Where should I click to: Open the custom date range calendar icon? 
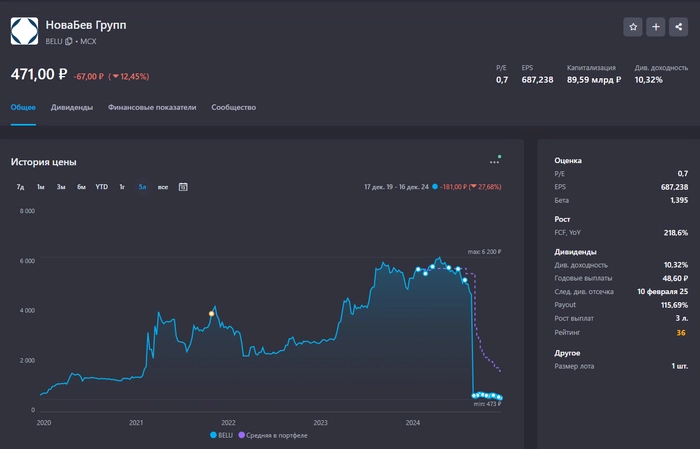pyautogui.click(x=183, y=187)
